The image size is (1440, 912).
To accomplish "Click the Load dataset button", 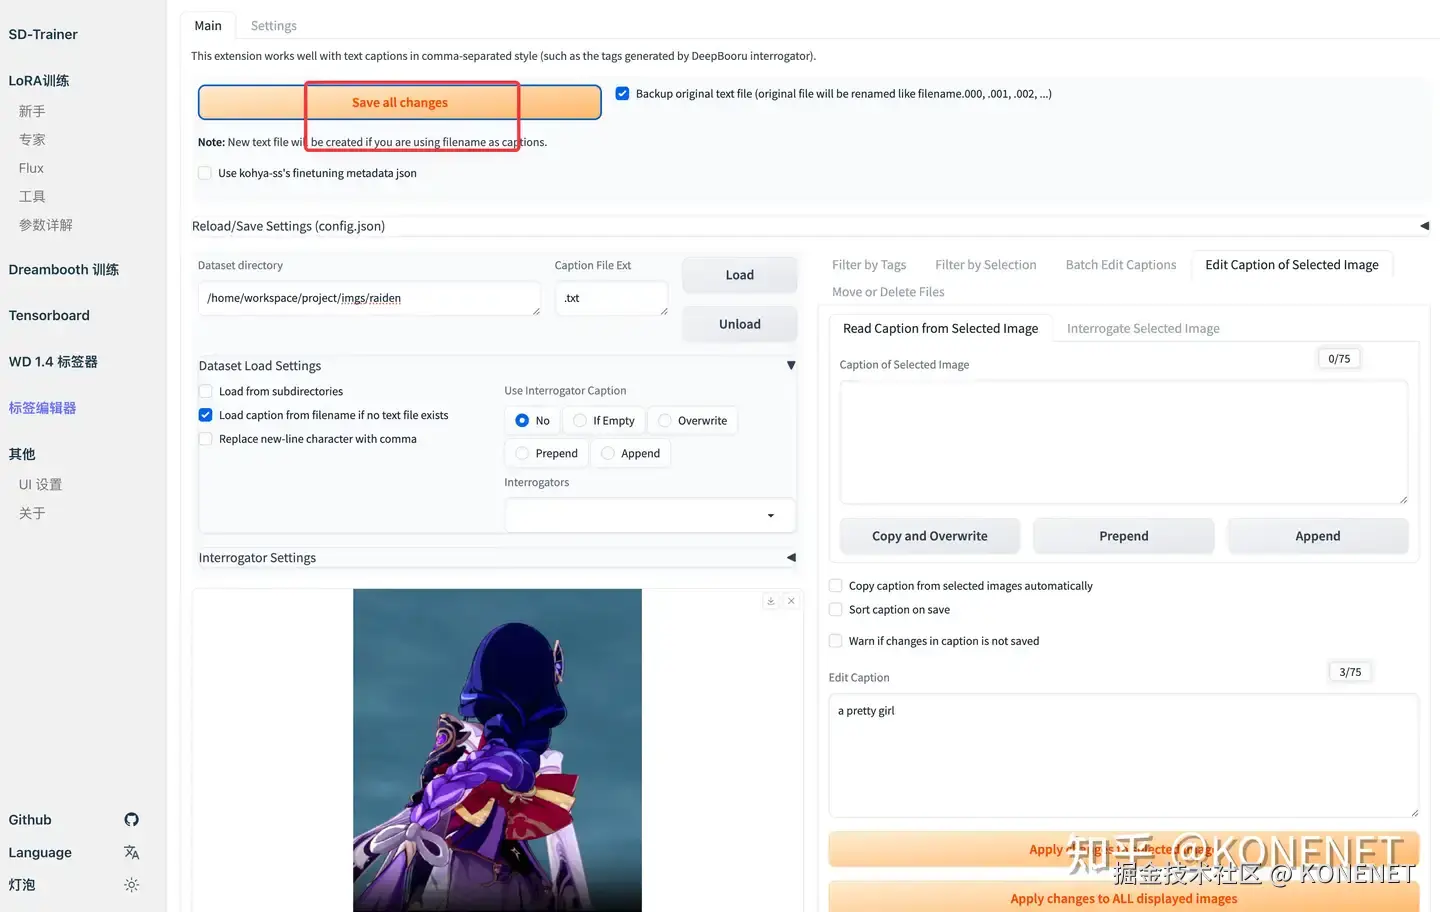I will pos(740,275).
